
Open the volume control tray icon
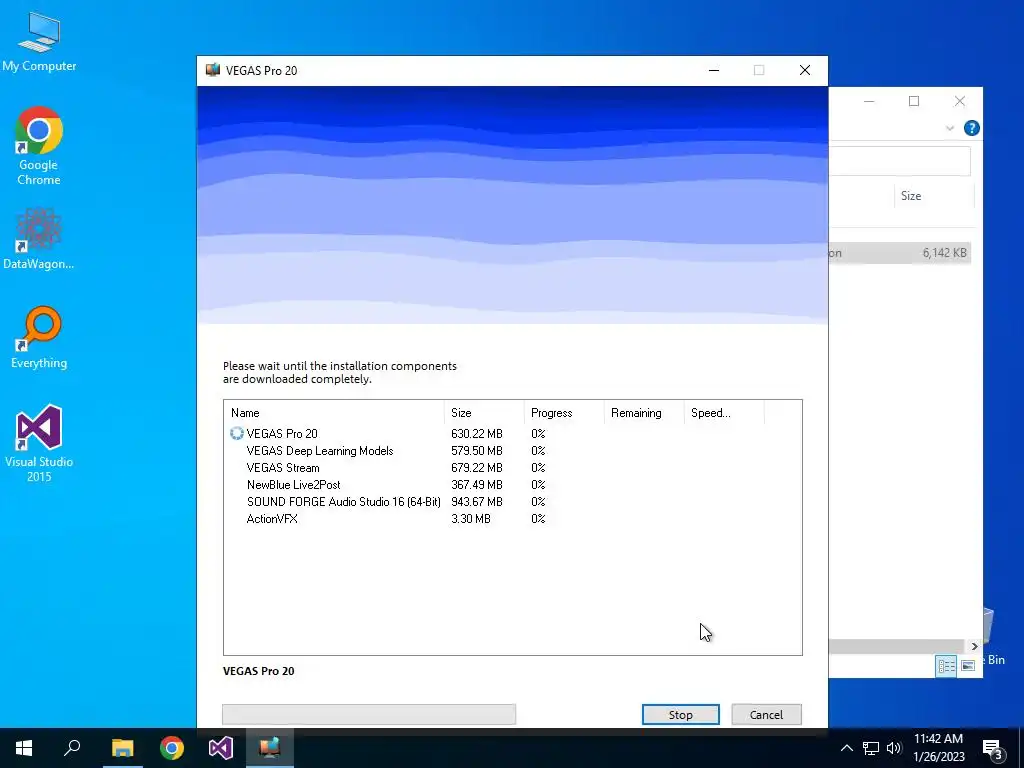coord(894,748)
